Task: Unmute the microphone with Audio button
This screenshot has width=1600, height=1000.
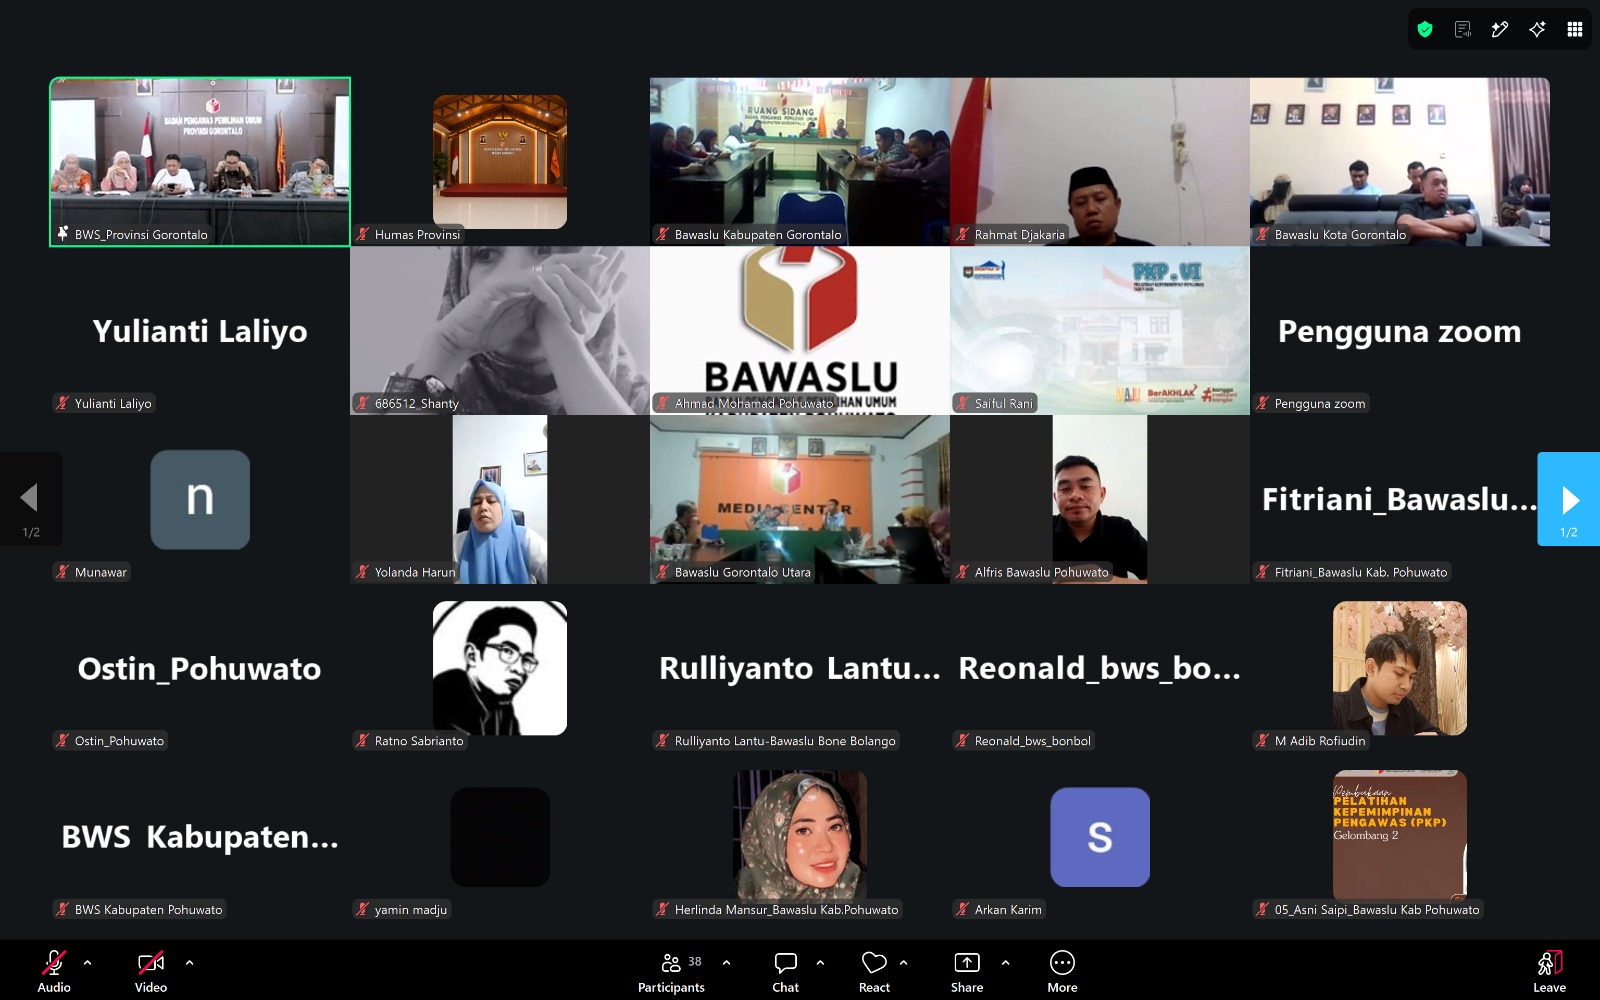Action: (x=54, y=972)
